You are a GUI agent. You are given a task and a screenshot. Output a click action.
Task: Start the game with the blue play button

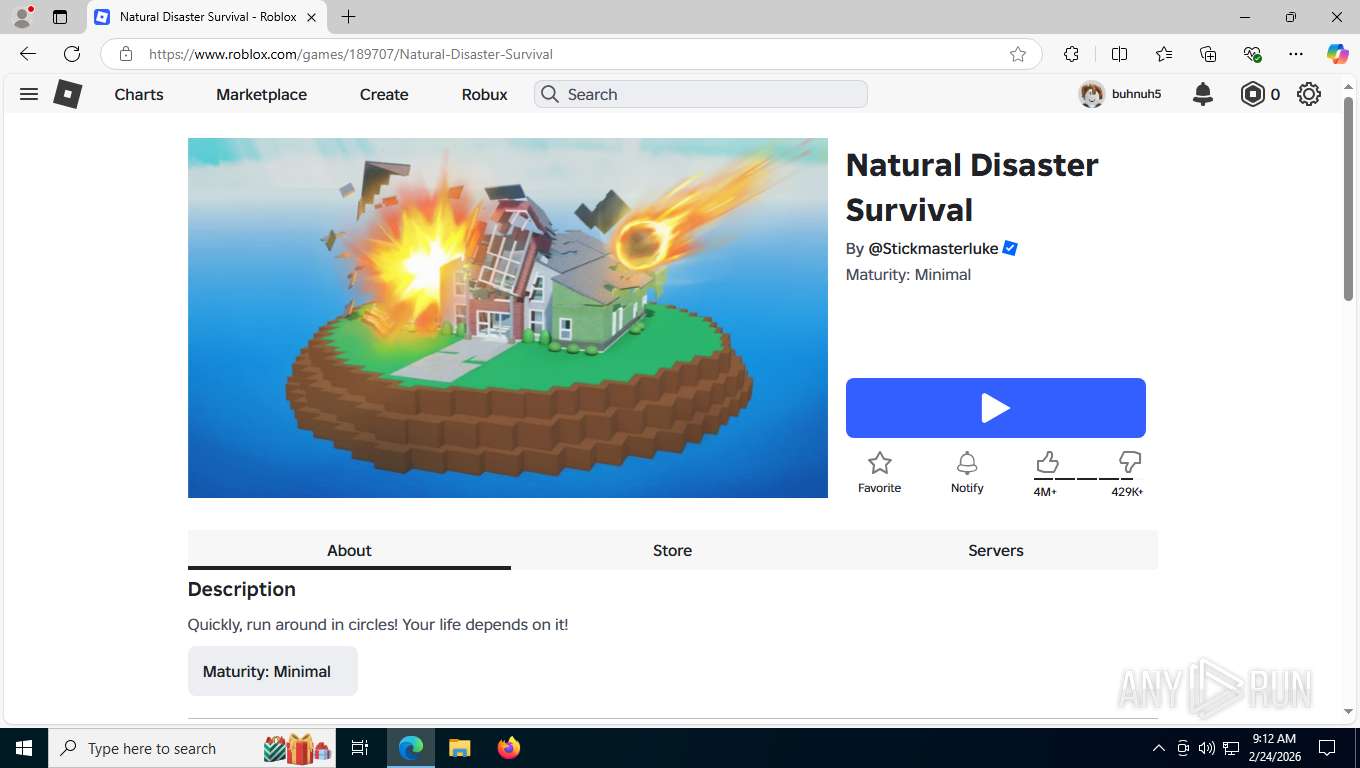(x=996, y=408)
